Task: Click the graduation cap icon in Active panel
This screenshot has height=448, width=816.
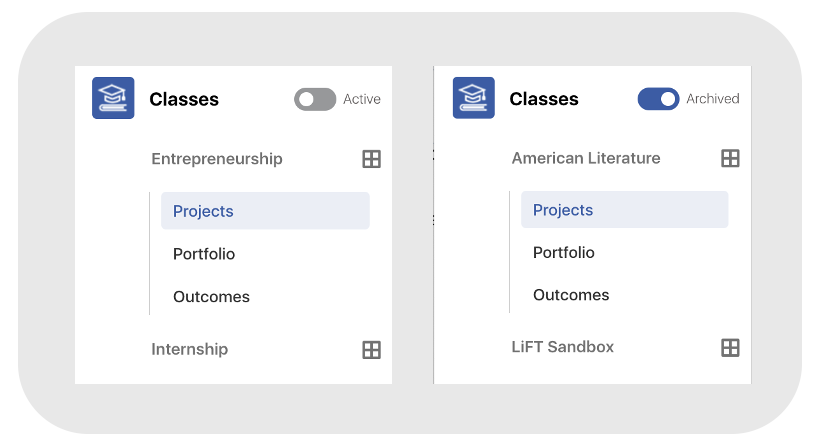Action: click(x=113, y=98)
